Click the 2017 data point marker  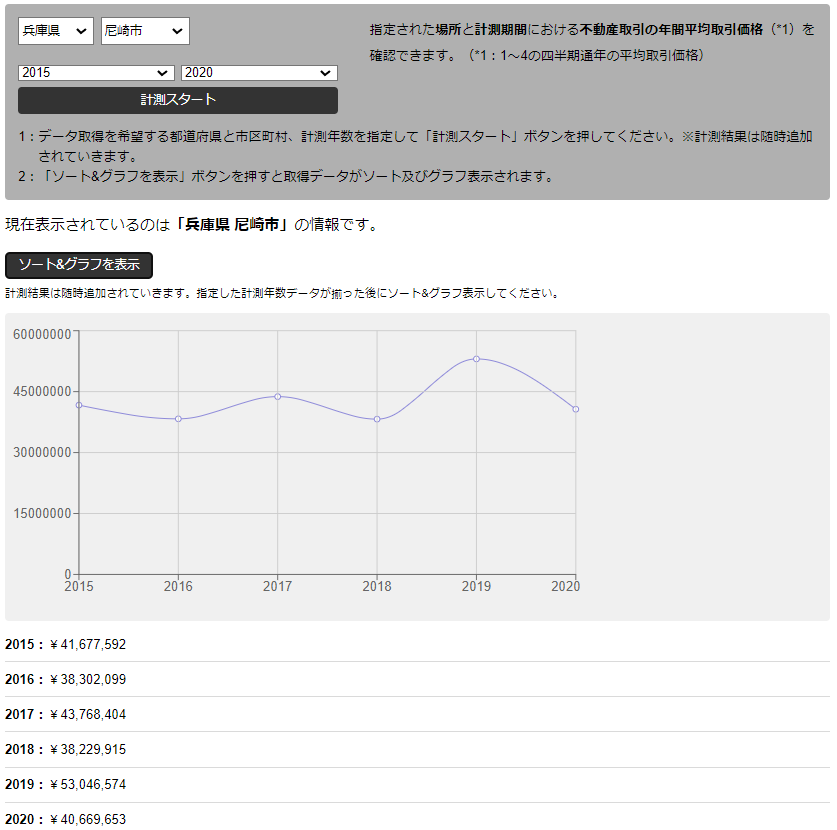click(278, 396)
